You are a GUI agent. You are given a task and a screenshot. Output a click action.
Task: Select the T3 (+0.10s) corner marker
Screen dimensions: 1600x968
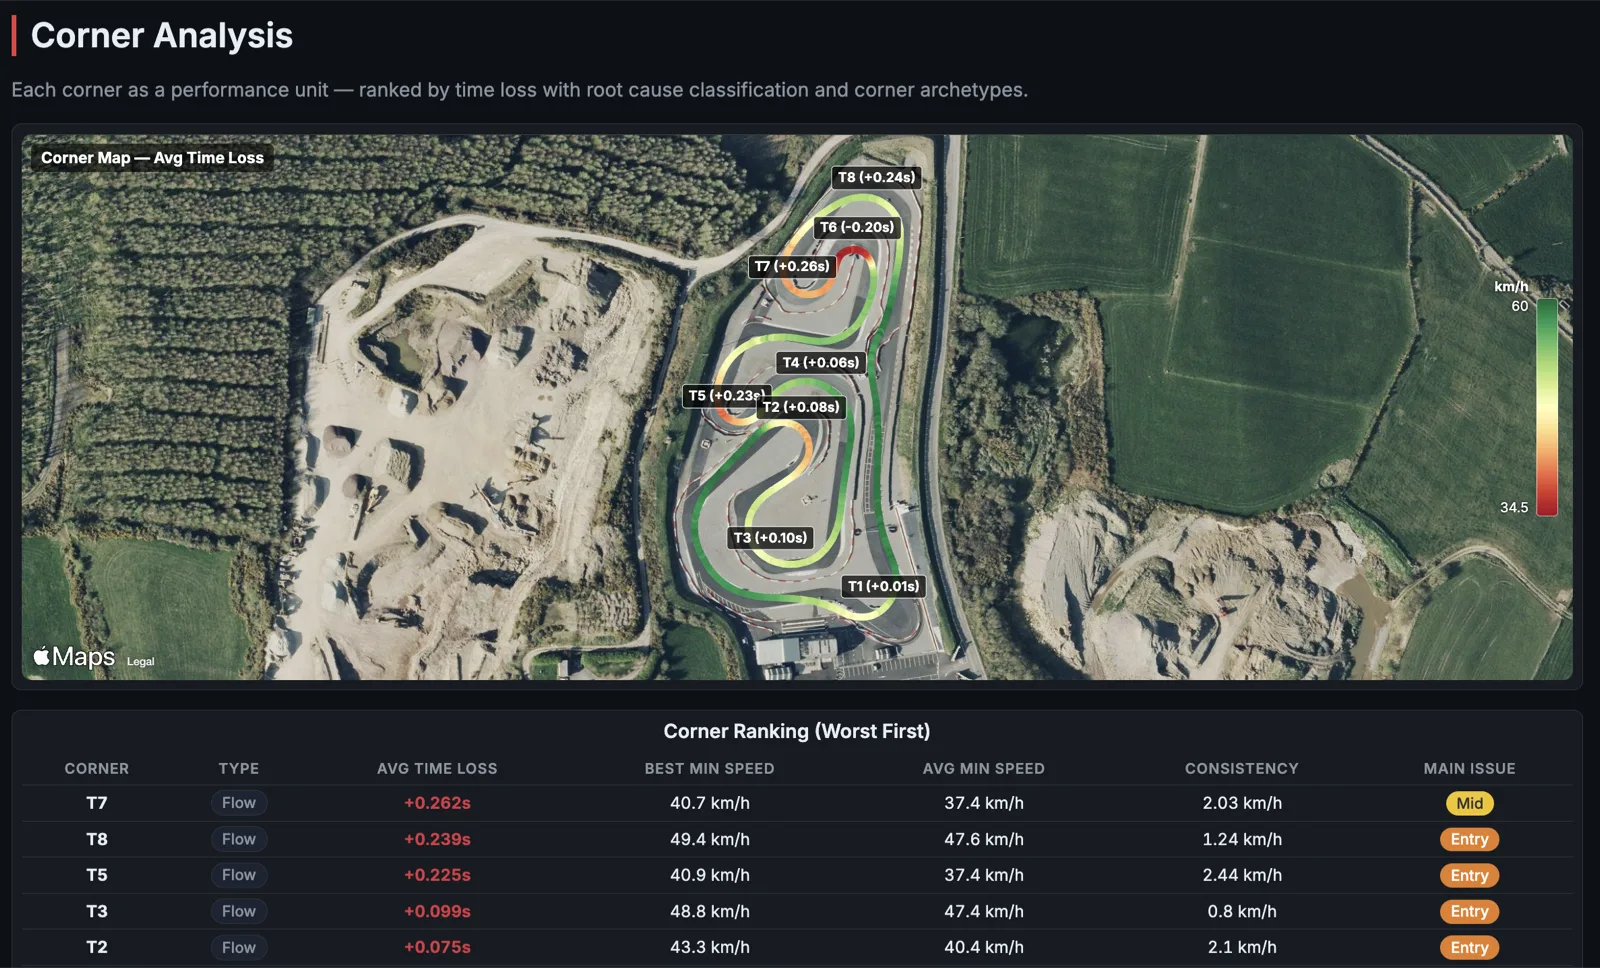770,537
